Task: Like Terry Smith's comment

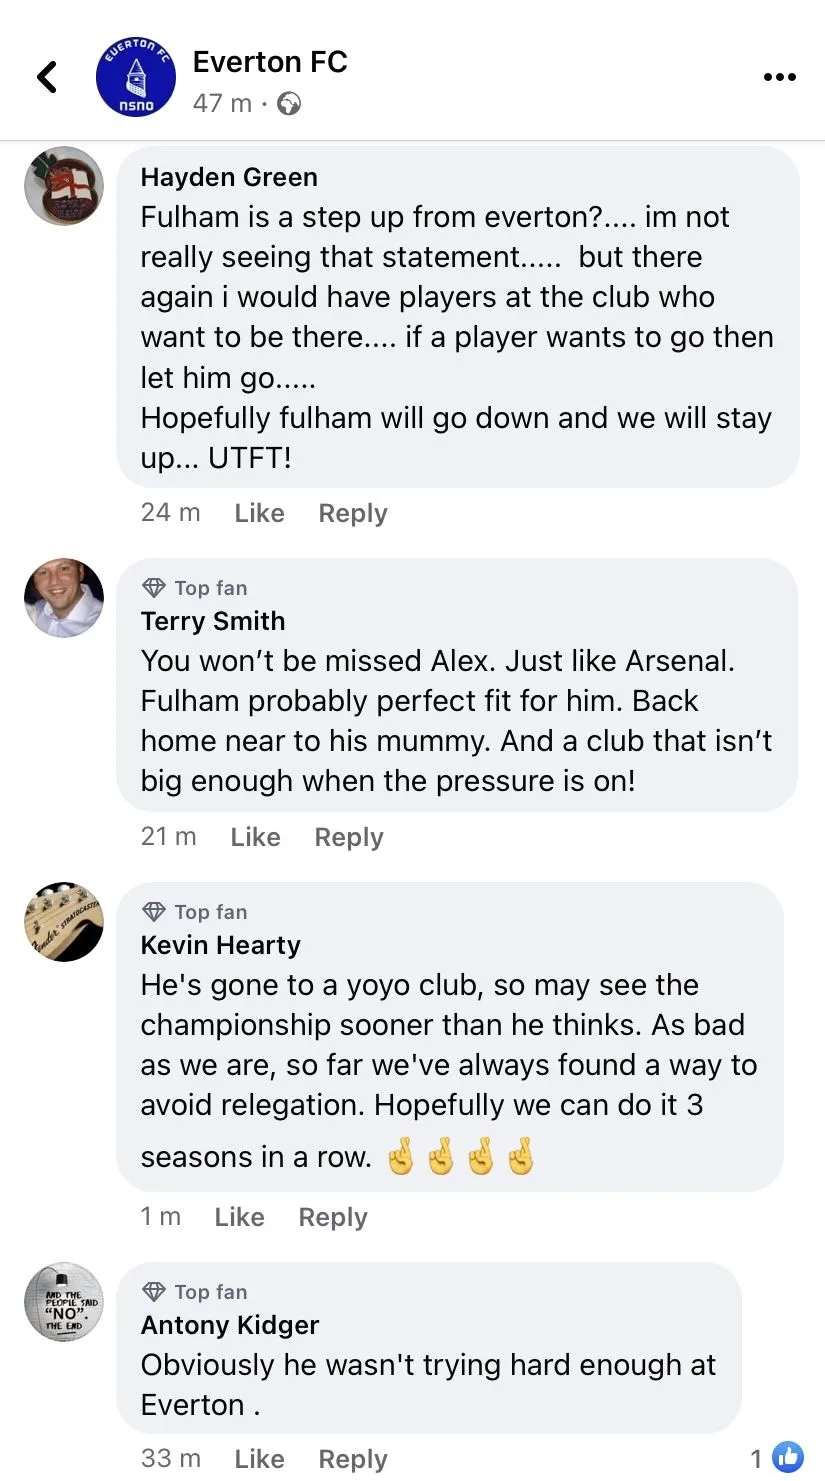Action: point(255,837)
